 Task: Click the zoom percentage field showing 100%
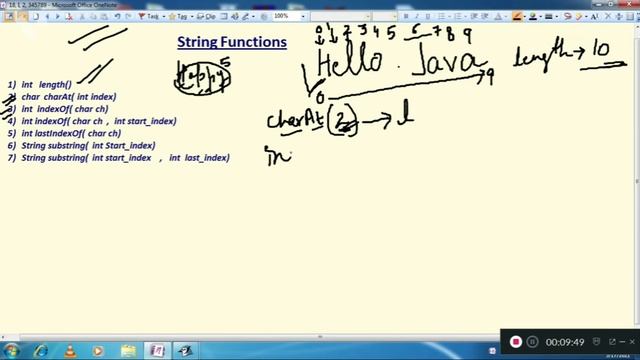(x=286, y=16)
